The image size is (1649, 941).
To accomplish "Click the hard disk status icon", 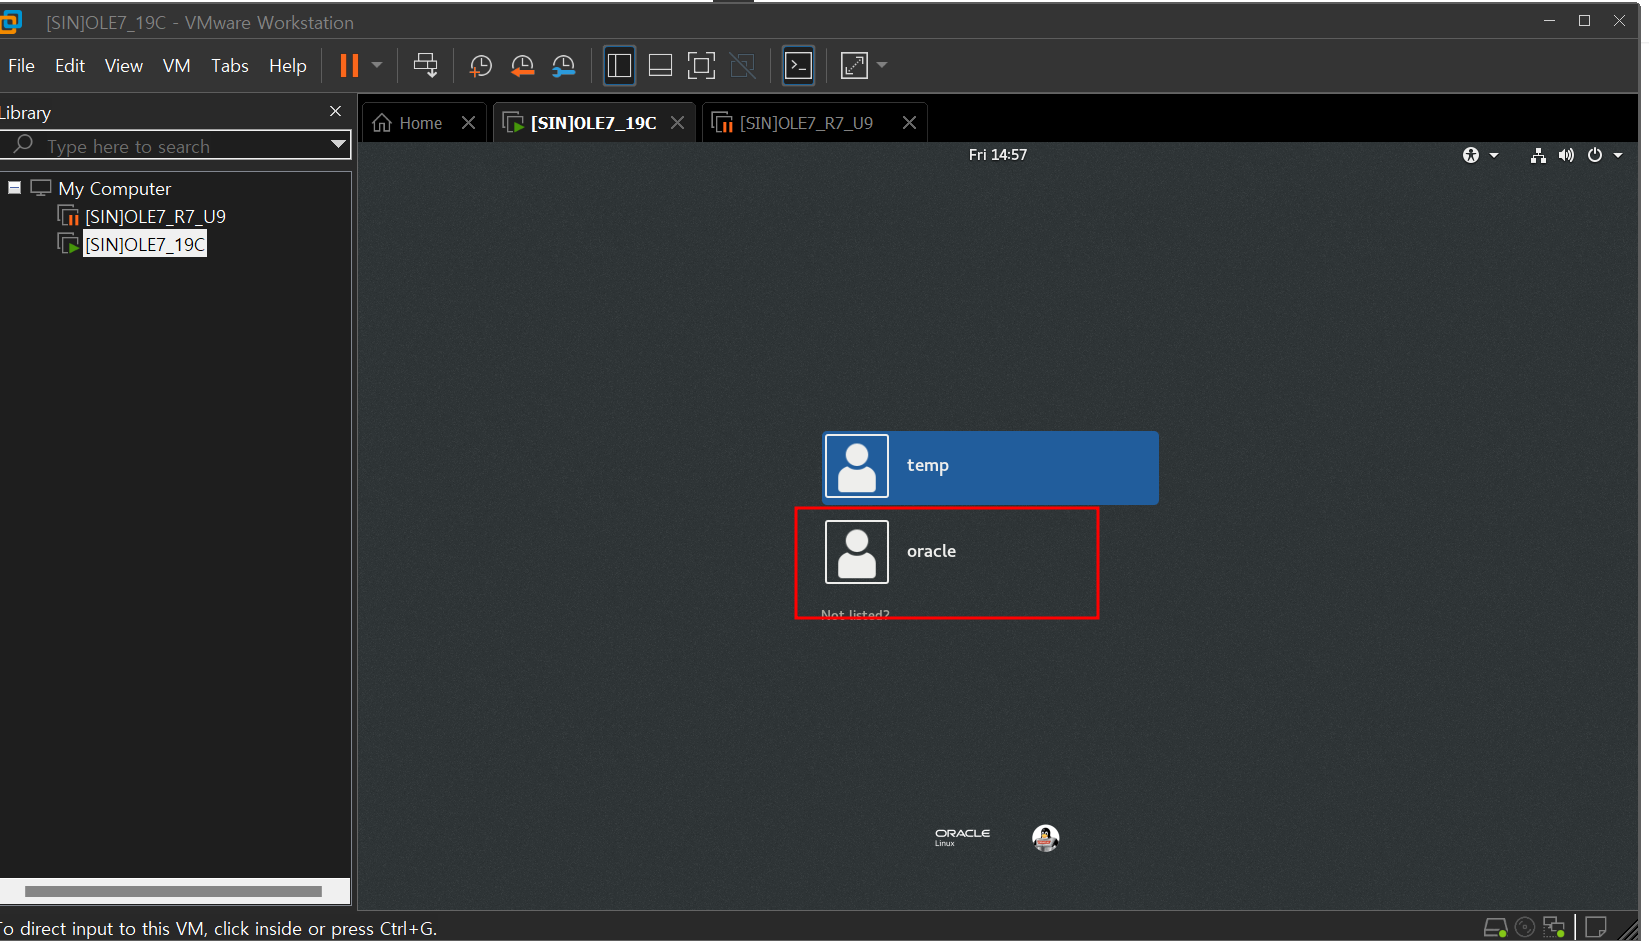I will click(x=1495, y=928).
